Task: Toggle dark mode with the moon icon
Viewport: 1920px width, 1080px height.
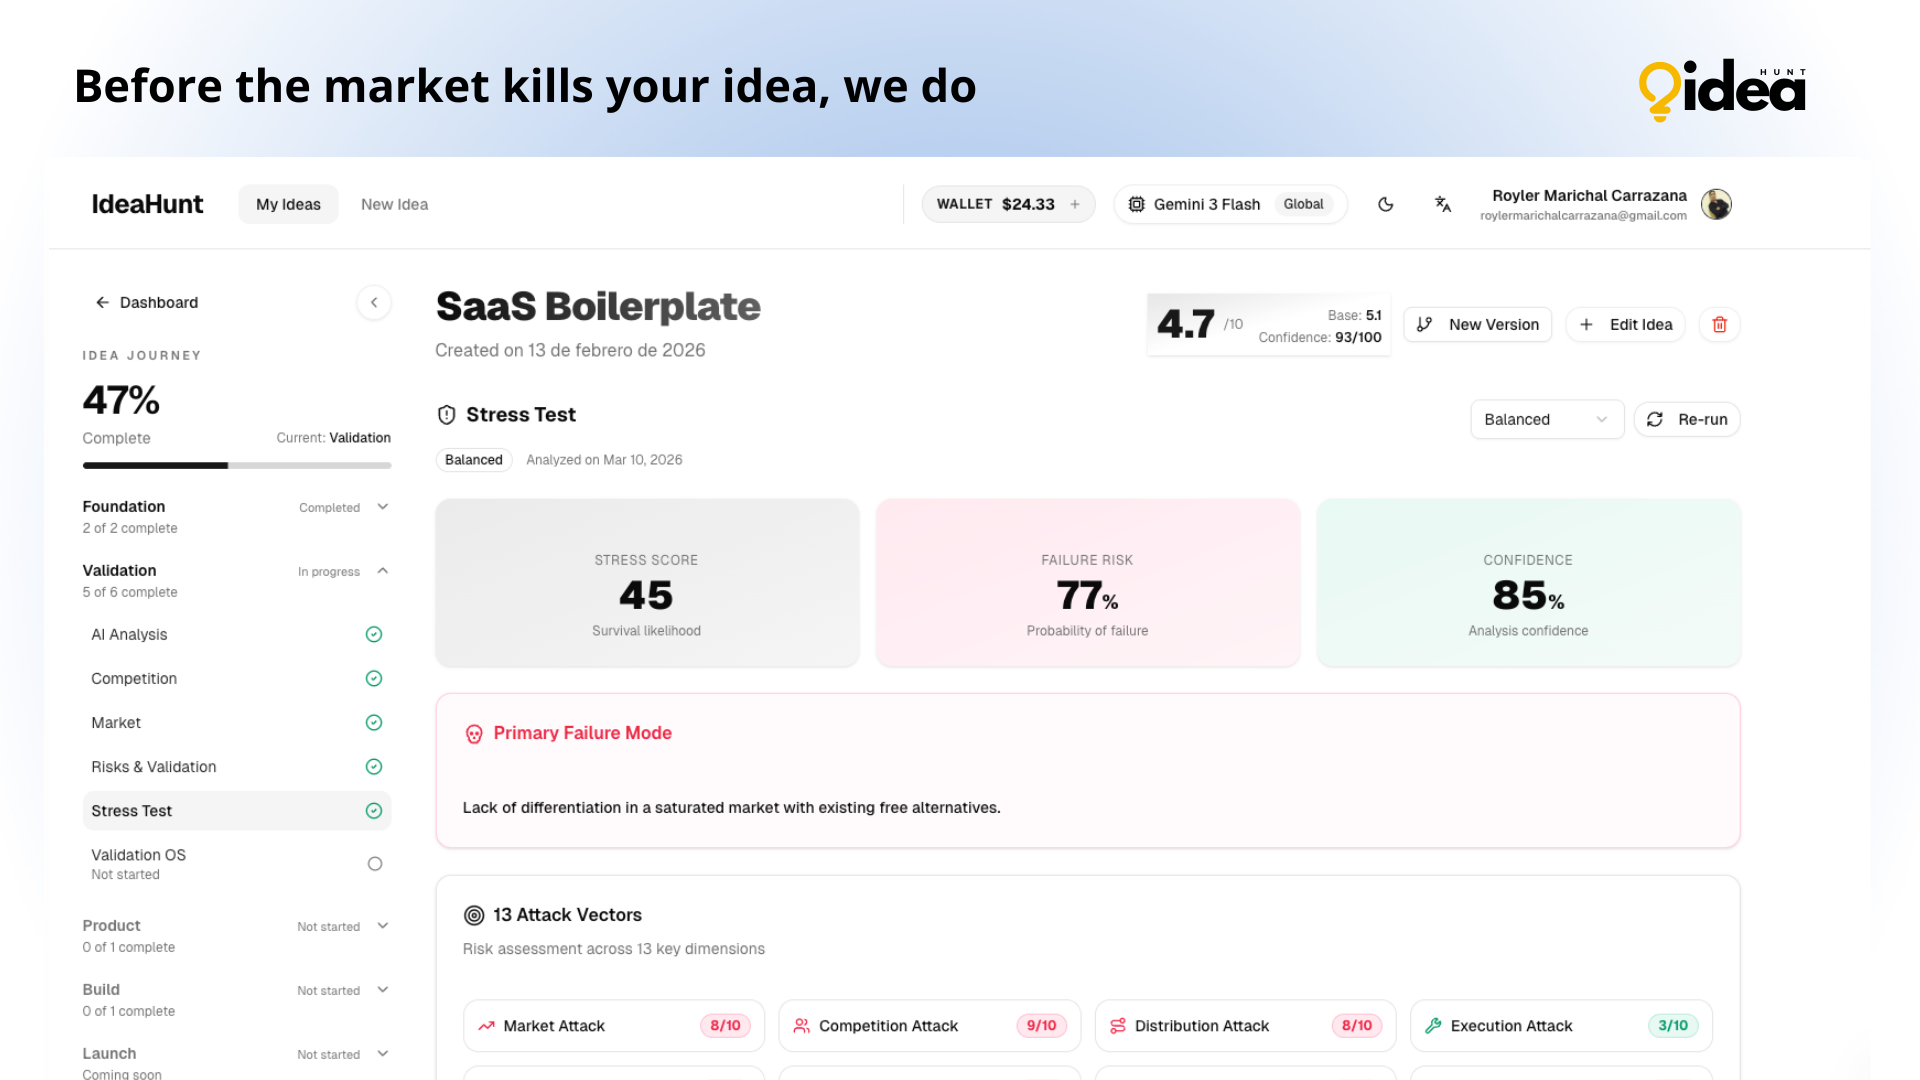Action: 1386,204
